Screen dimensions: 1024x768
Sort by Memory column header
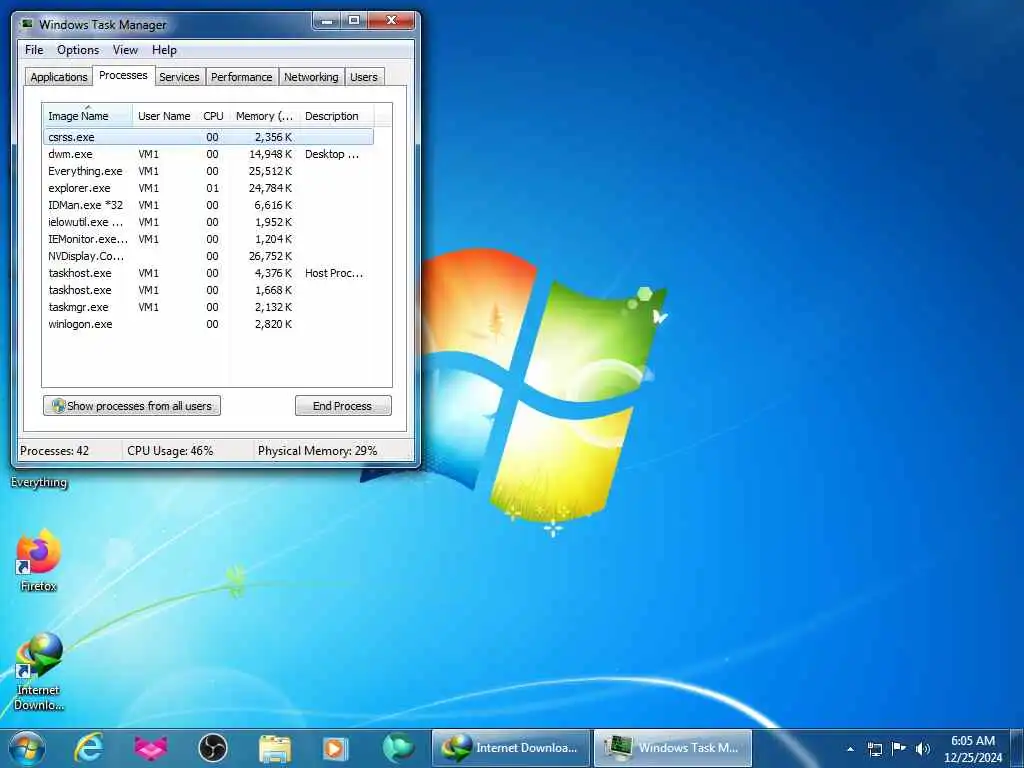pos(264,116)
